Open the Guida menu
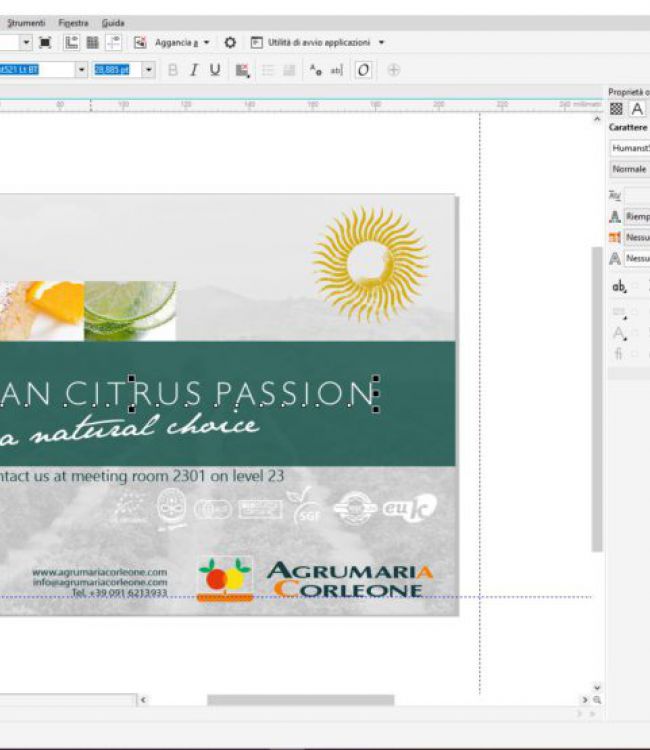The image size is (650, 750). pos(113,22)
